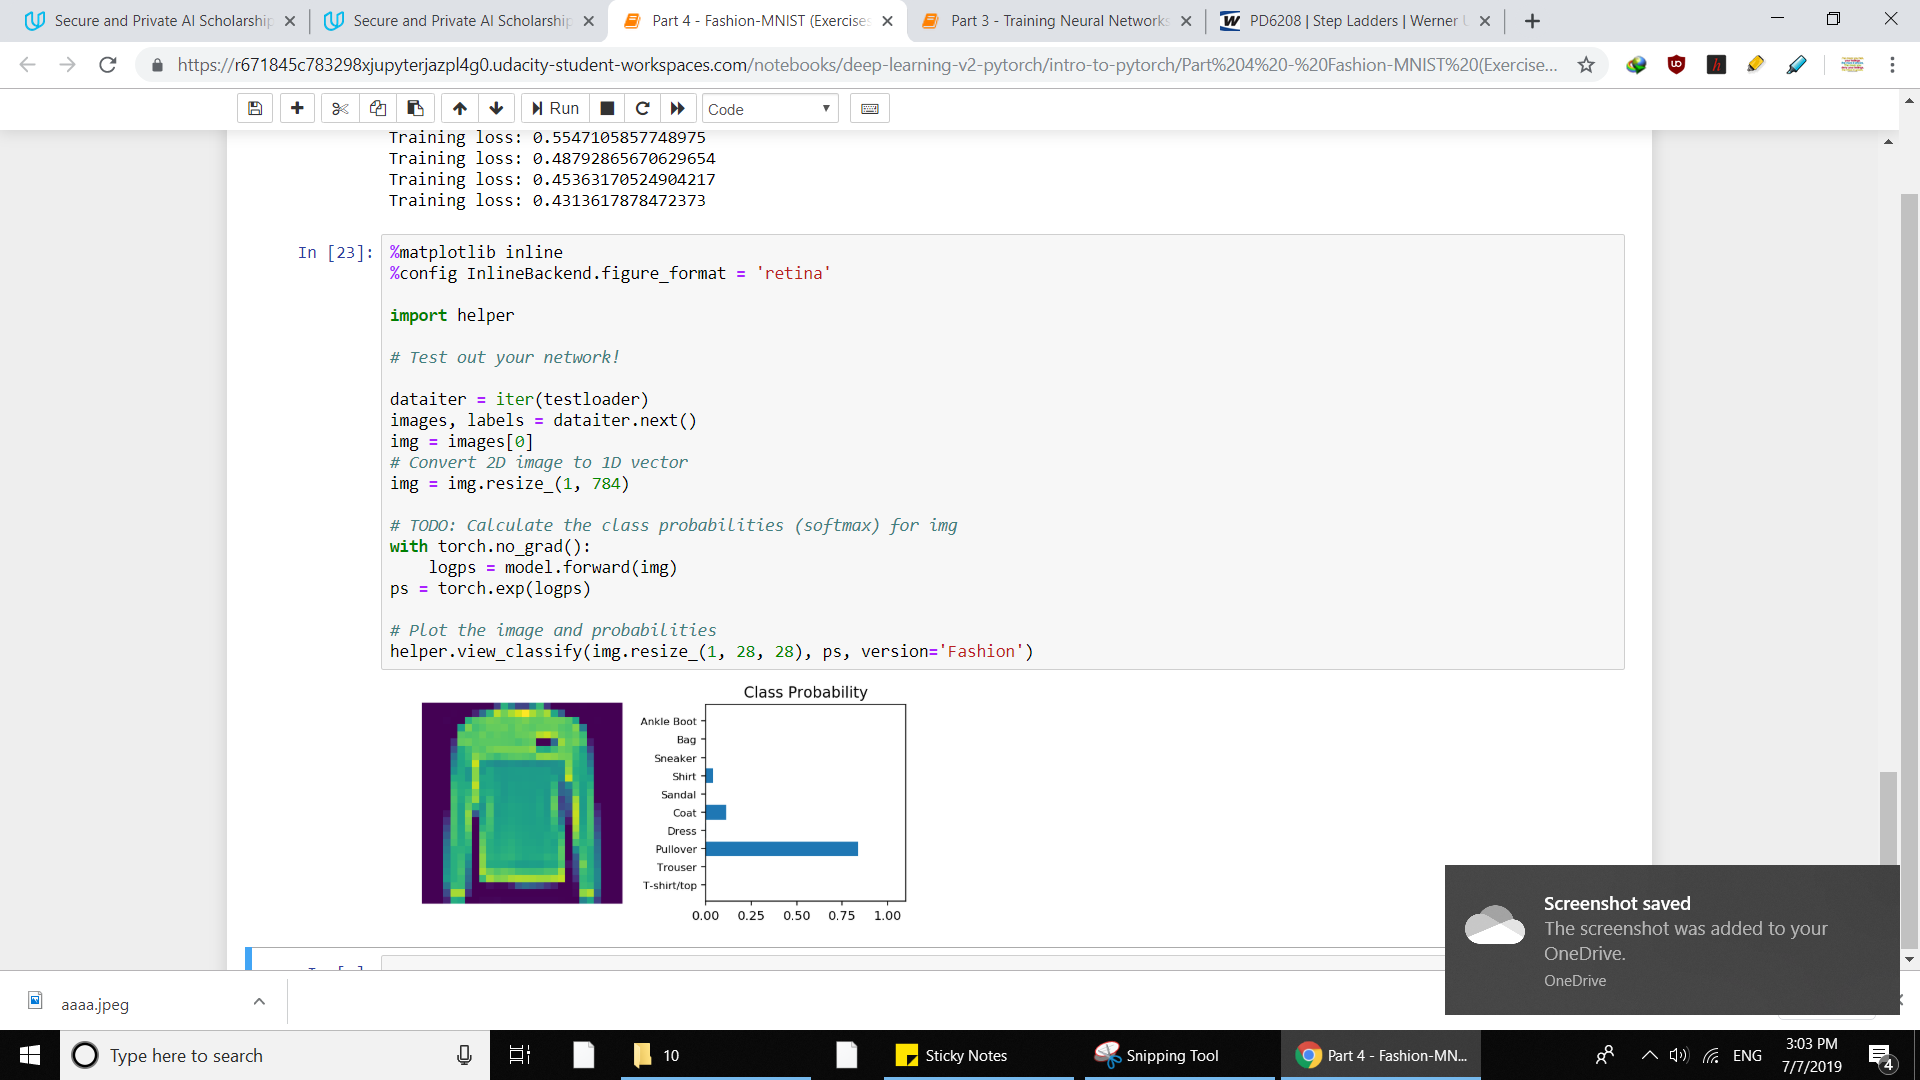Show hidden system tray icons chevron
The image size is (1920, 1080).
1650,1055
